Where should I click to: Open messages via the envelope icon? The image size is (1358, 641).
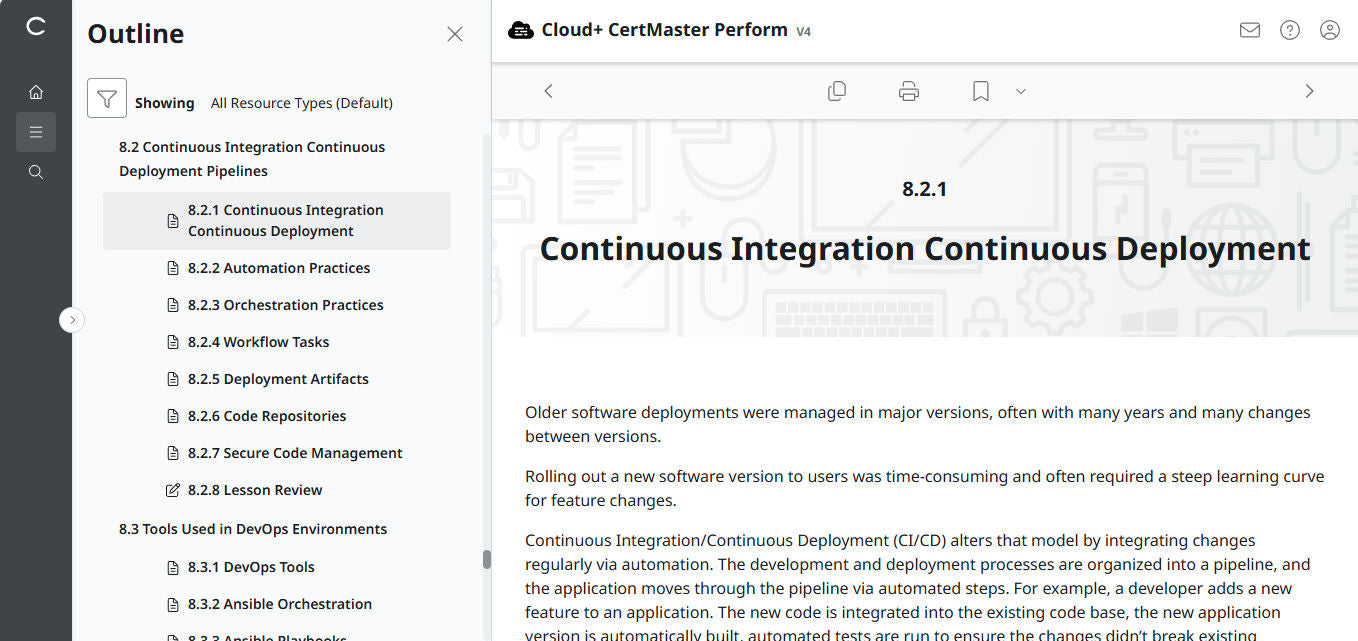pyautogui.click(x=1249, y=30)
